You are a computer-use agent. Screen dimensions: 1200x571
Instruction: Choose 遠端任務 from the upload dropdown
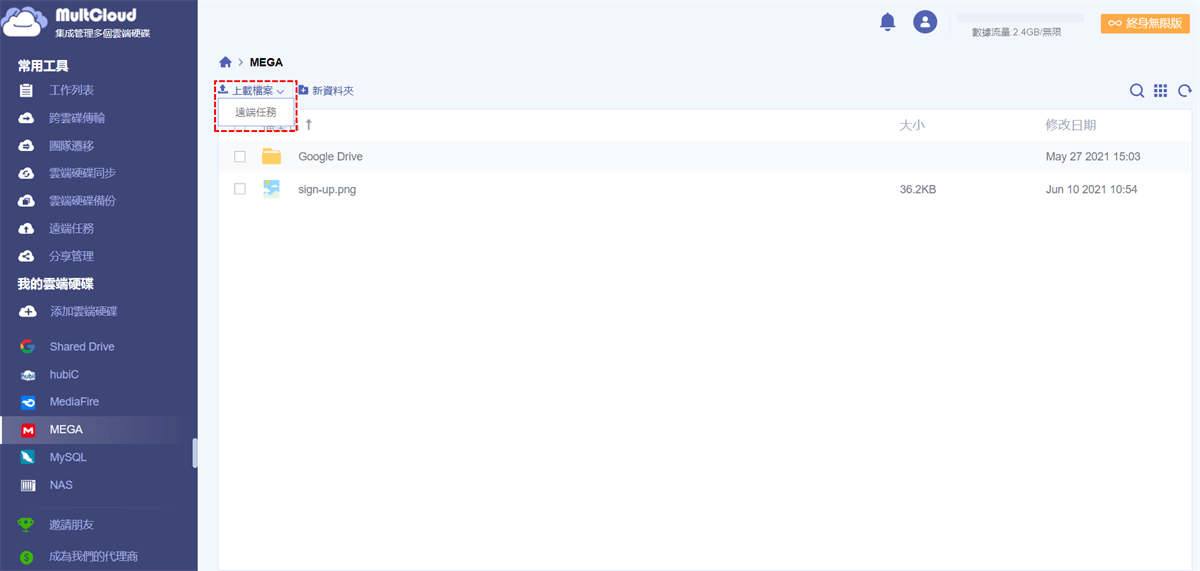coord(256,113)
